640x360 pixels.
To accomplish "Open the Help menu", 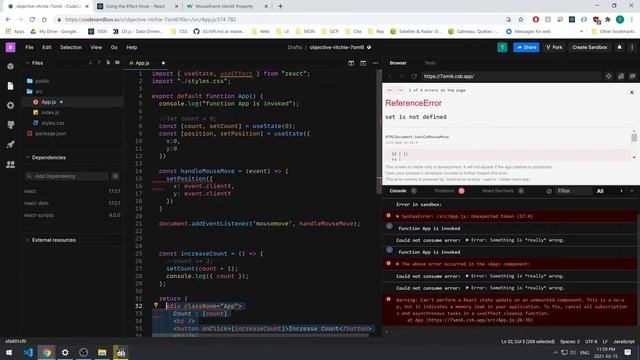I will pos(131,47).
